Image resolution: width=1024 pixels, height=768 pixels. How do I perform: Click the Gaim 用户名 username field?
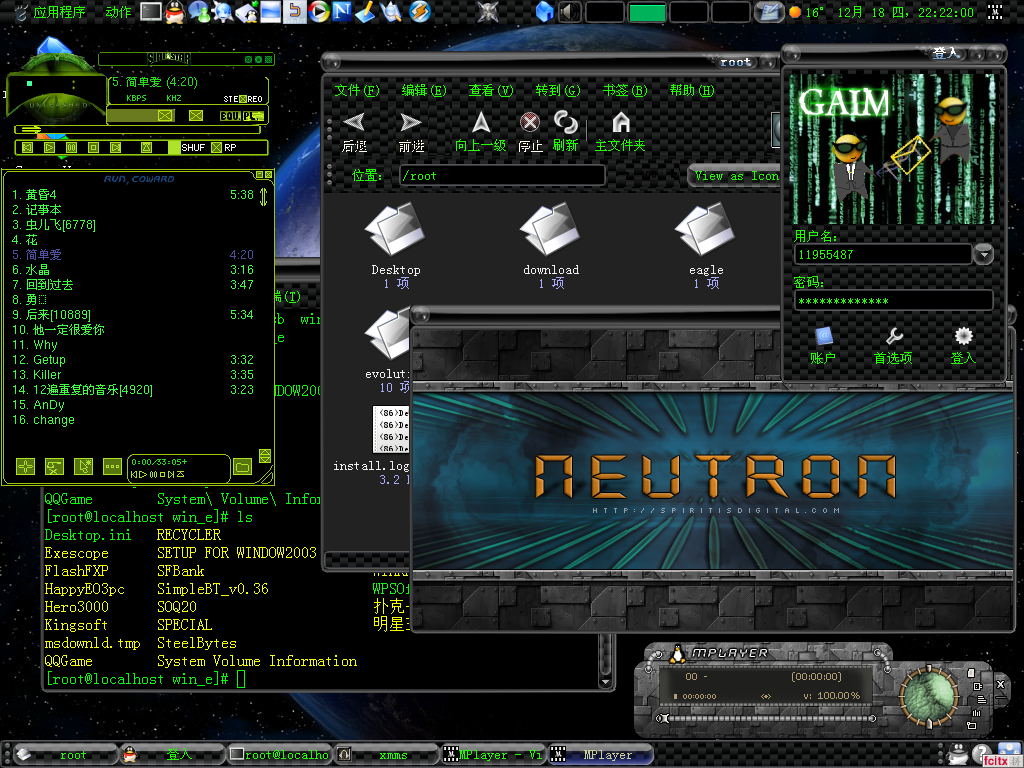882,254
